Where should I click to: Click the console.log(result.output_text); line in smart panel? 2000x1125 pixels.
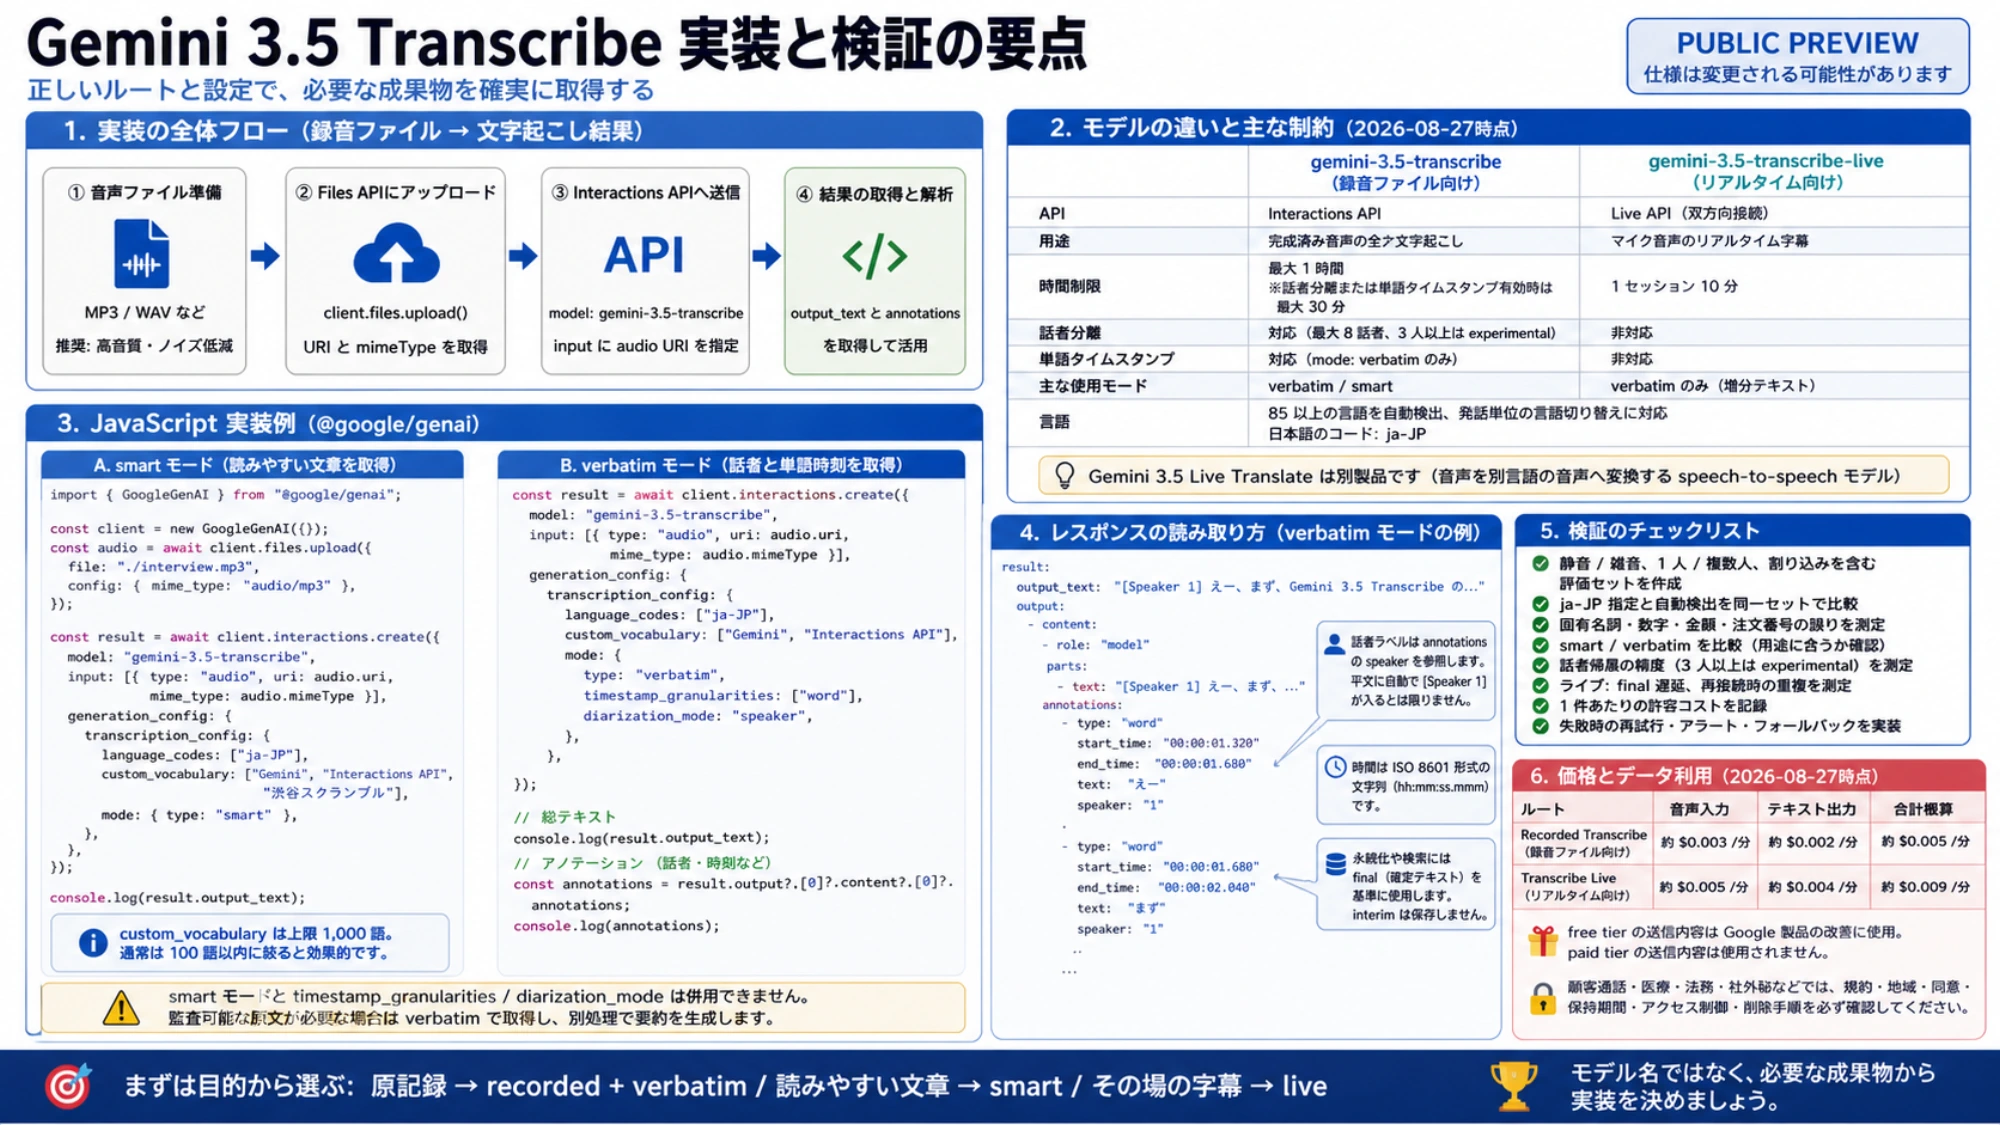click(x=178, y=898)
